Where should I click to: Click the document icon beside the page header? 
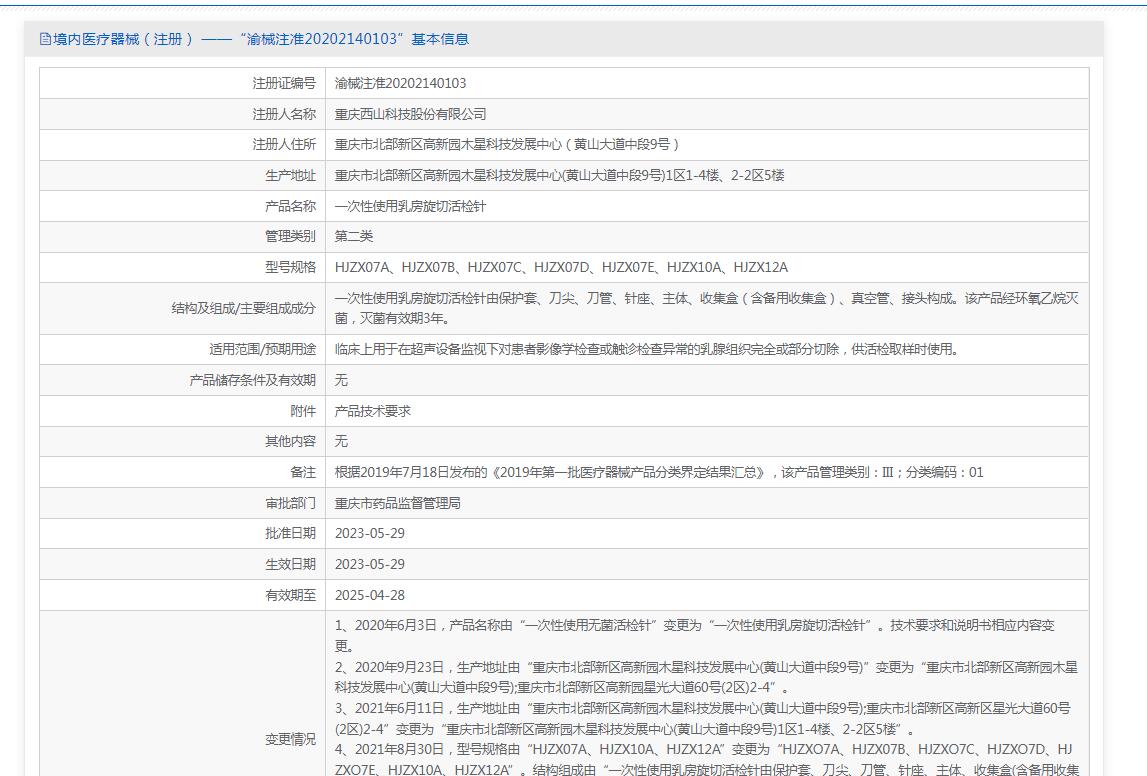coord(45,39)
